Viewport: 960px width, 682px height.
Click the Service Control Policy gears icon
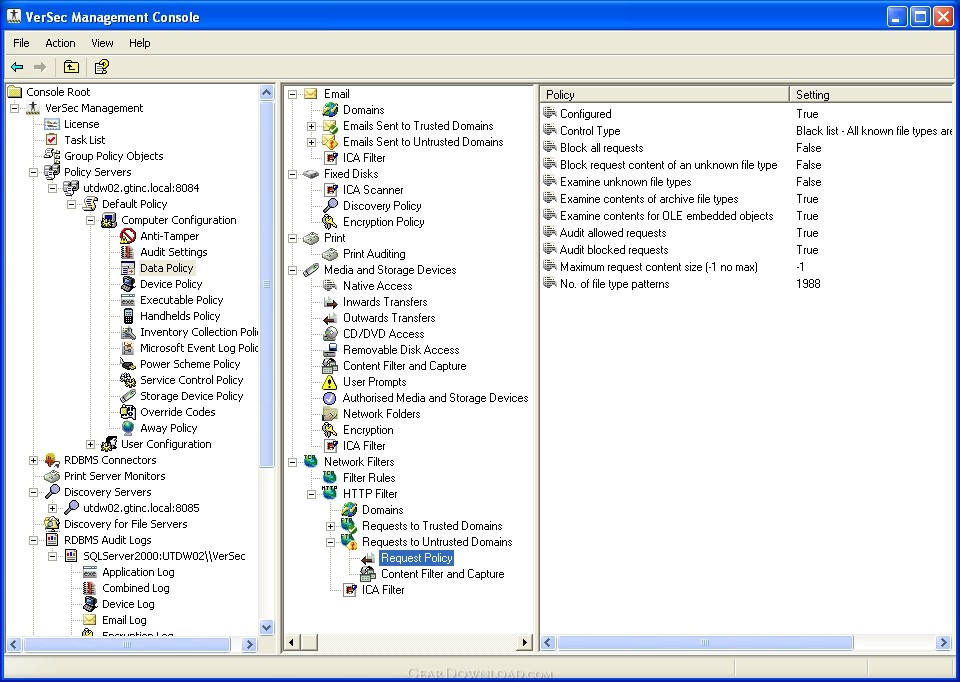(128, 380)
